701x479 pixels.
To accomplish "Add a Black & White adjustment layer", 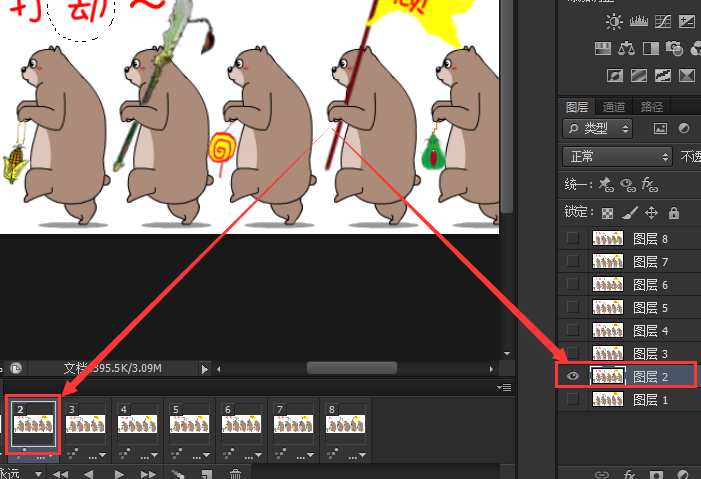I will pos(650,48).
